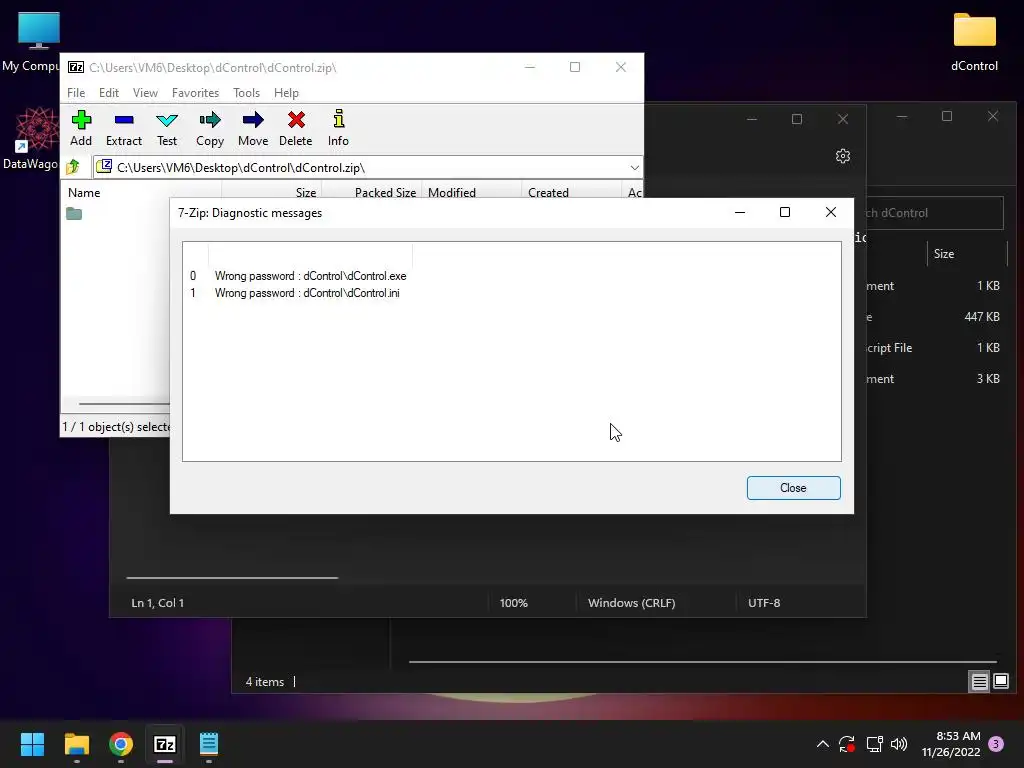Click the Extract toolbar icon

[x=123, y=128]
